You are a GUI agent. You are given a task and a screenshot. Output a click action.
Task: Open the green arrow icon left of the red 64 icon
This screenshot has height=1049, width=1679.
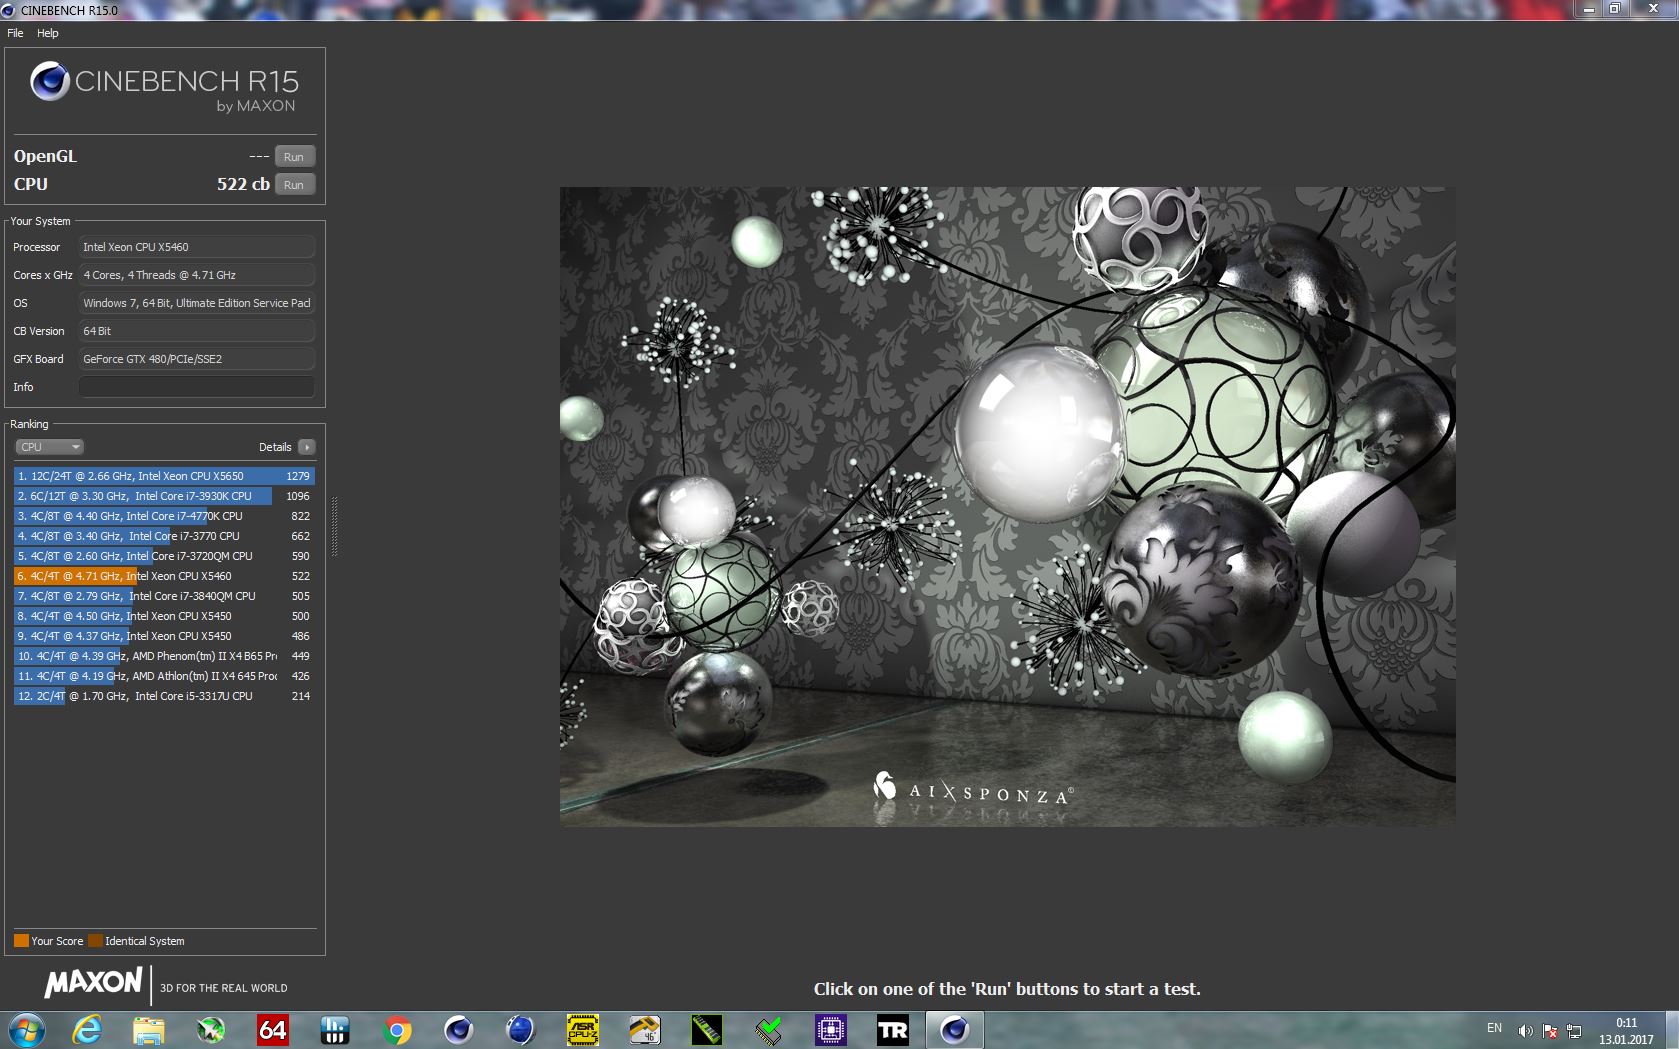point(211,1029)
